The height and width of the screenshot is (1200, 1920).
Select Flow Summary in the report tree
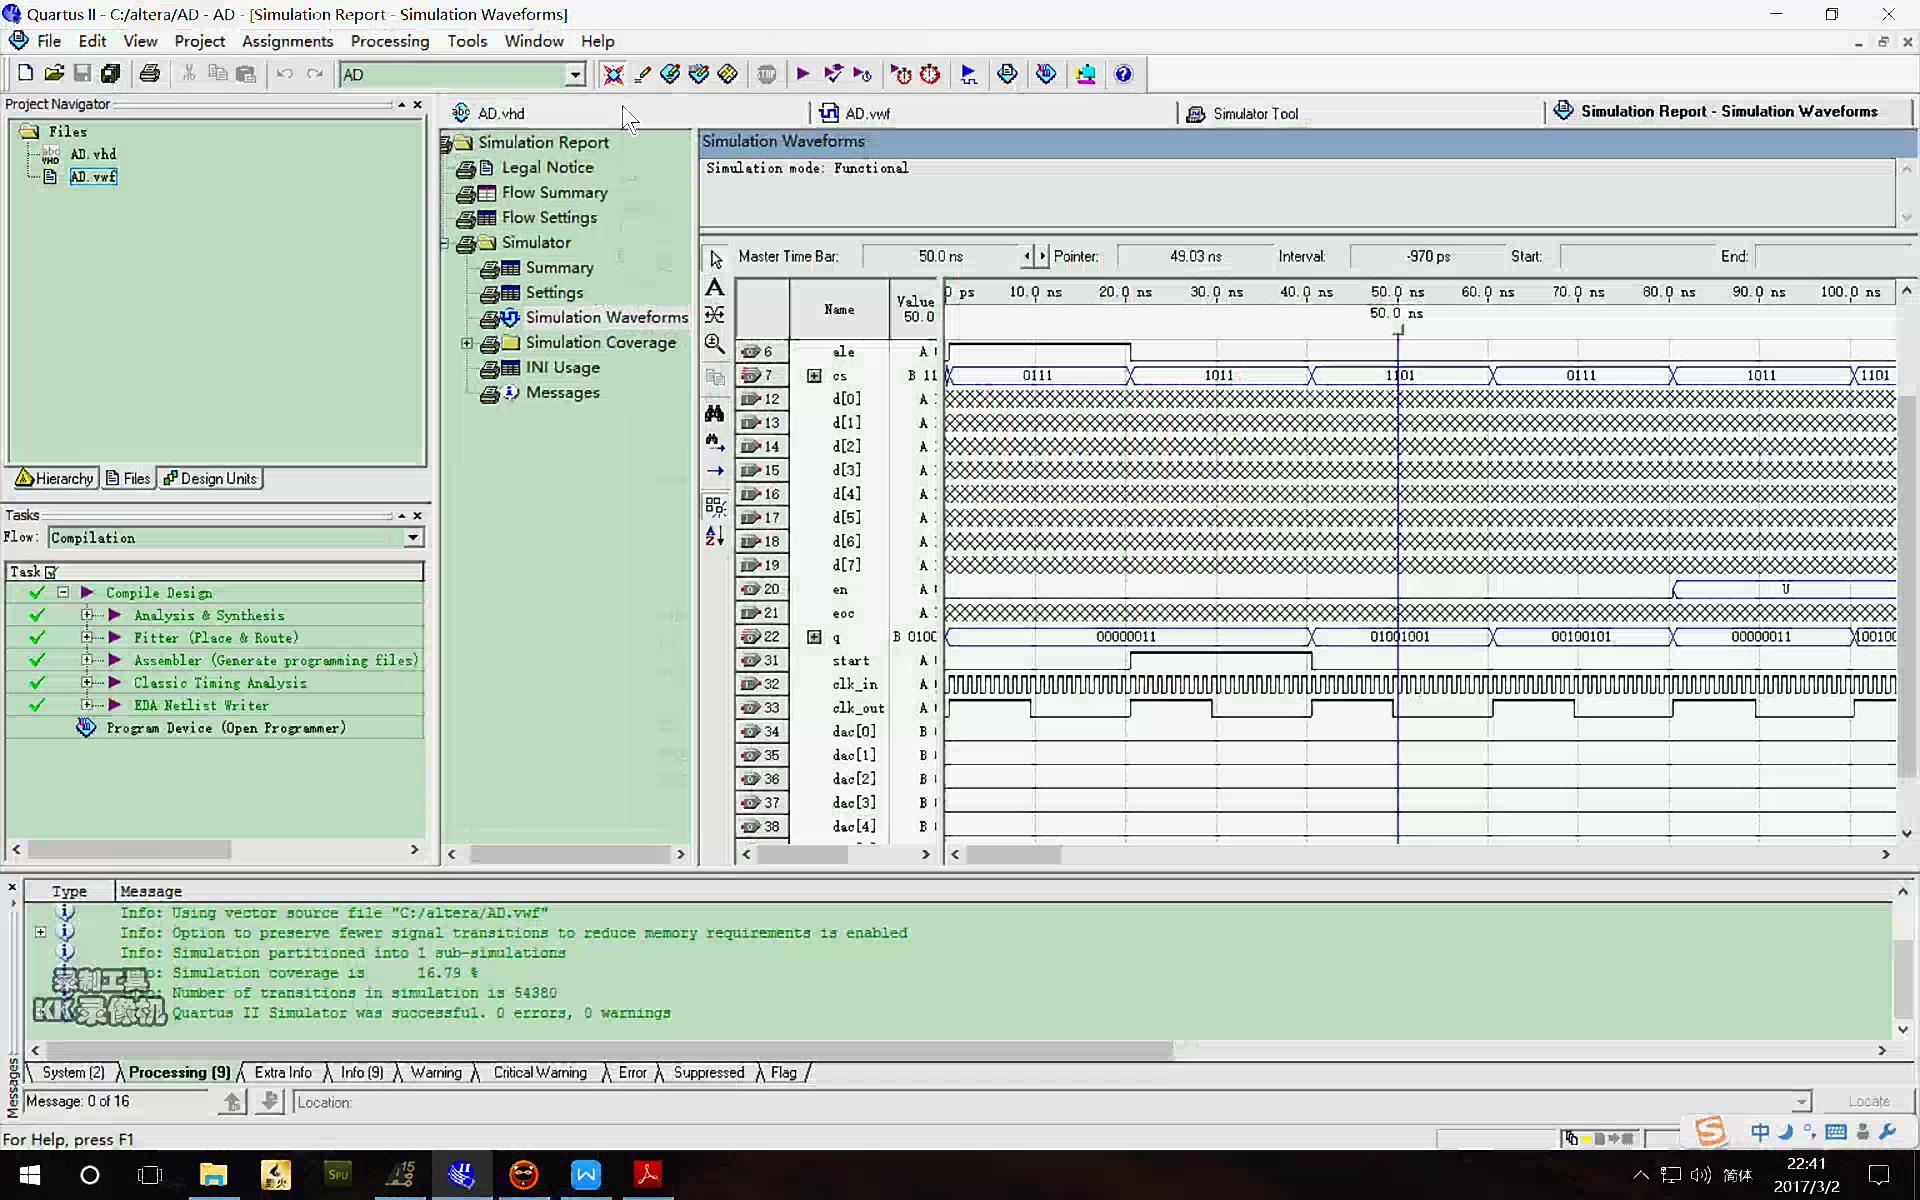pos(554,193)
